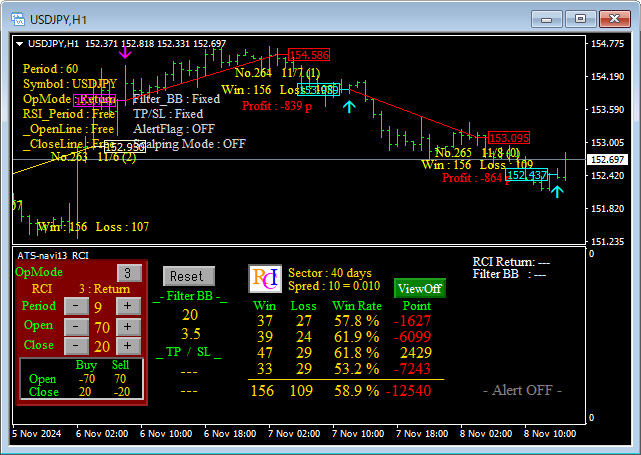
Task: Click the cyan buy arrow below 152.437
Action: [x=557, y=191]
